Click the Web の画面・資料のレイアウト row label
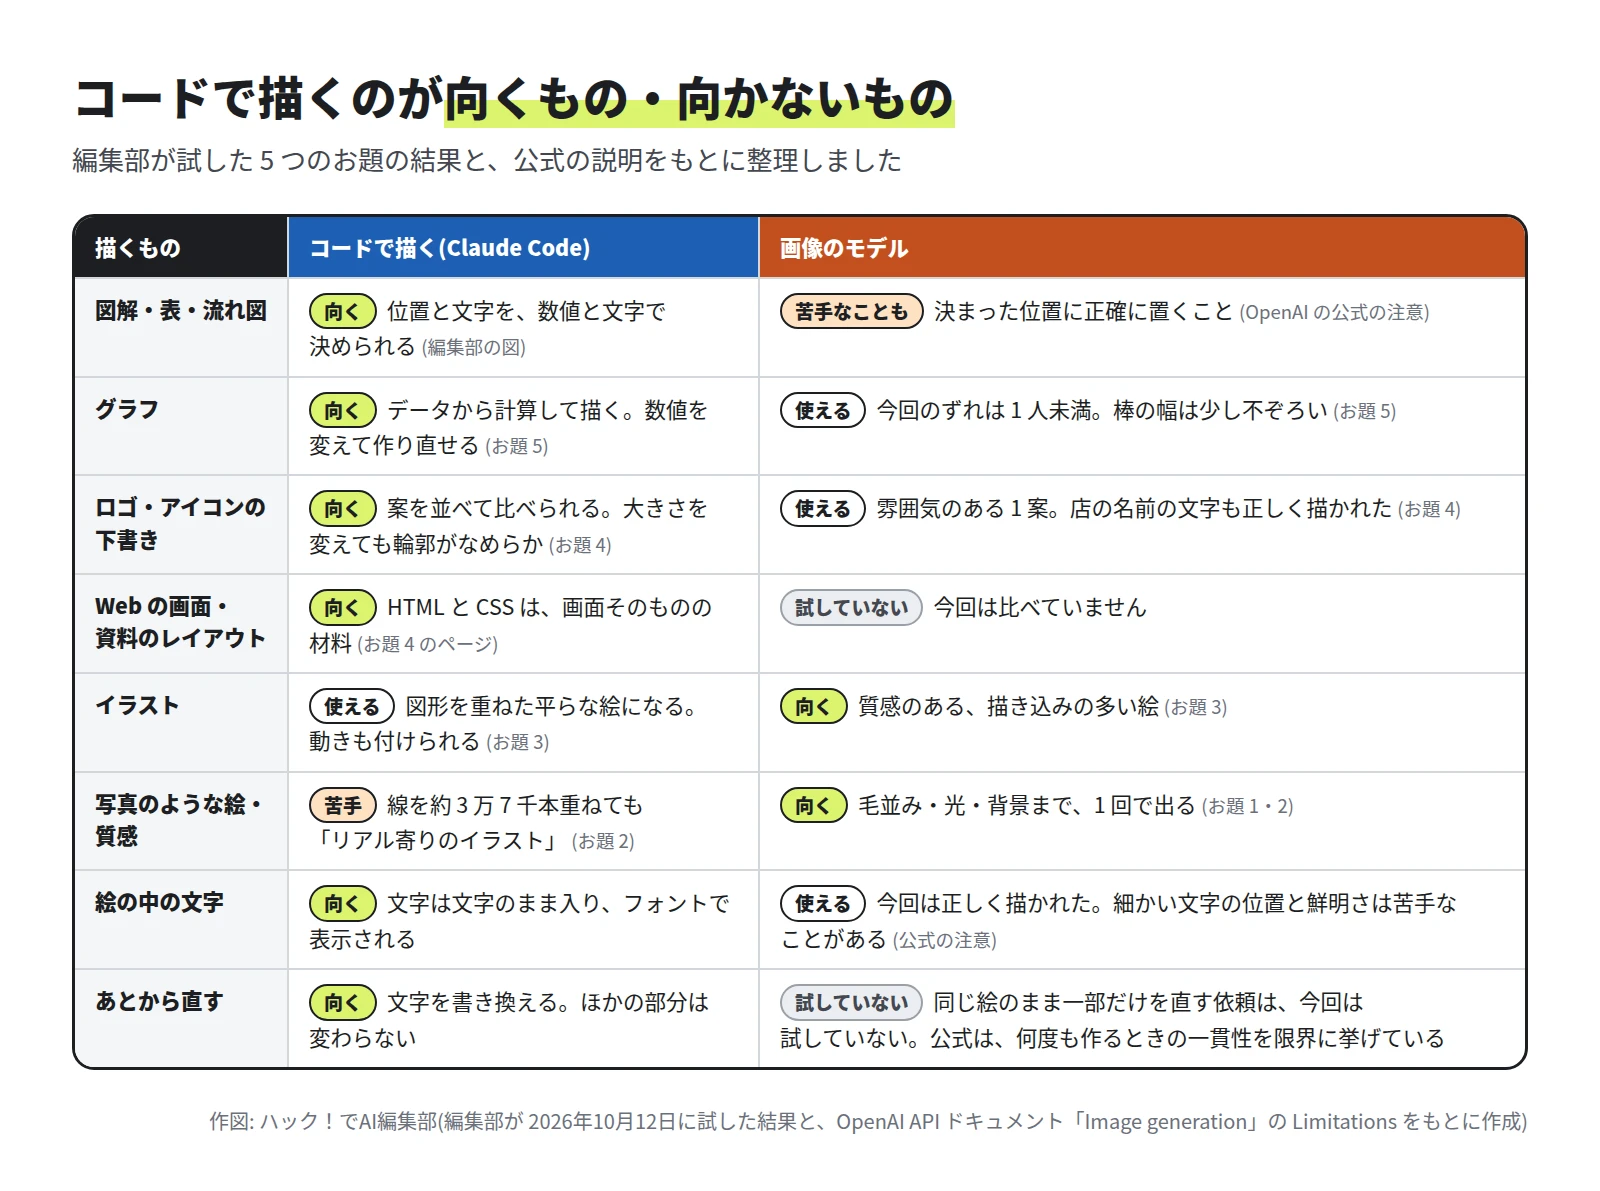 (181, 622)
